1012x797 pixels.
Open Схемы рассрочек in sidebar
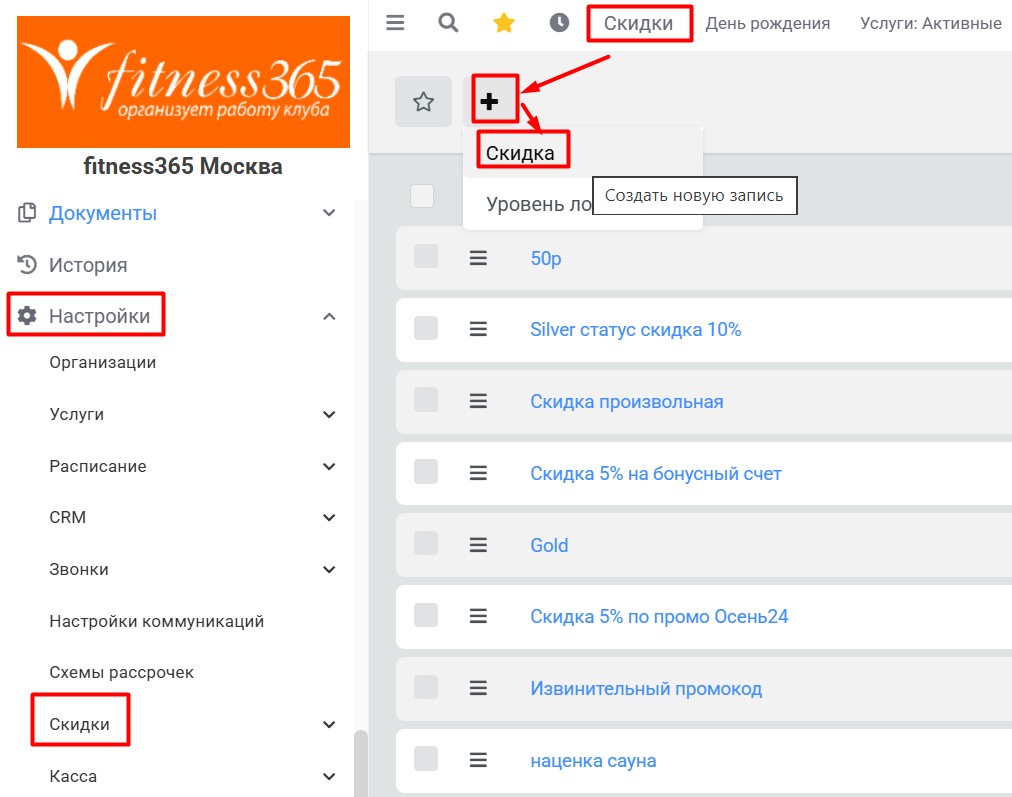[121, 672]
